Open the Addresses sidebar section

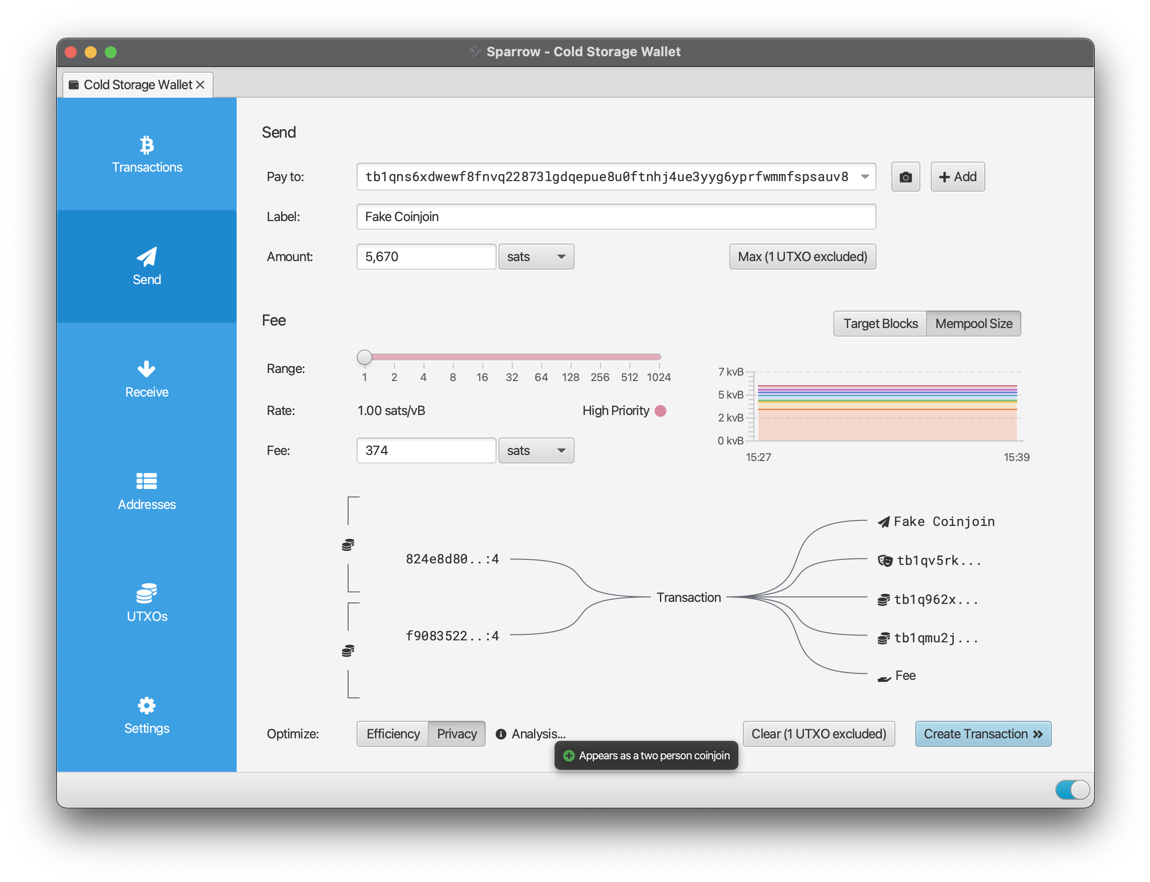147,491
